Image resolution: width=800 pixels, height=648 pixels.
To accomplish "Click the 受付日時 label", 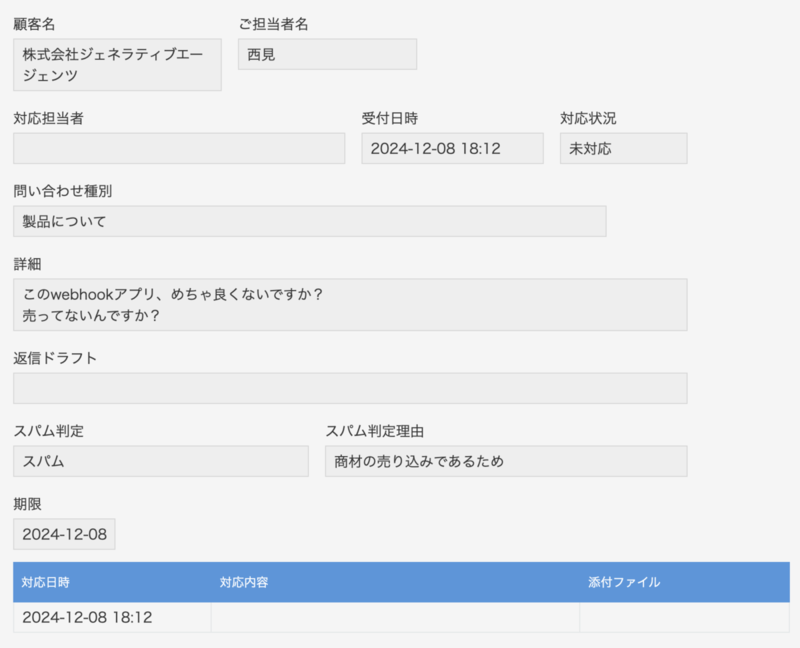I will click(x=390, y=118).
